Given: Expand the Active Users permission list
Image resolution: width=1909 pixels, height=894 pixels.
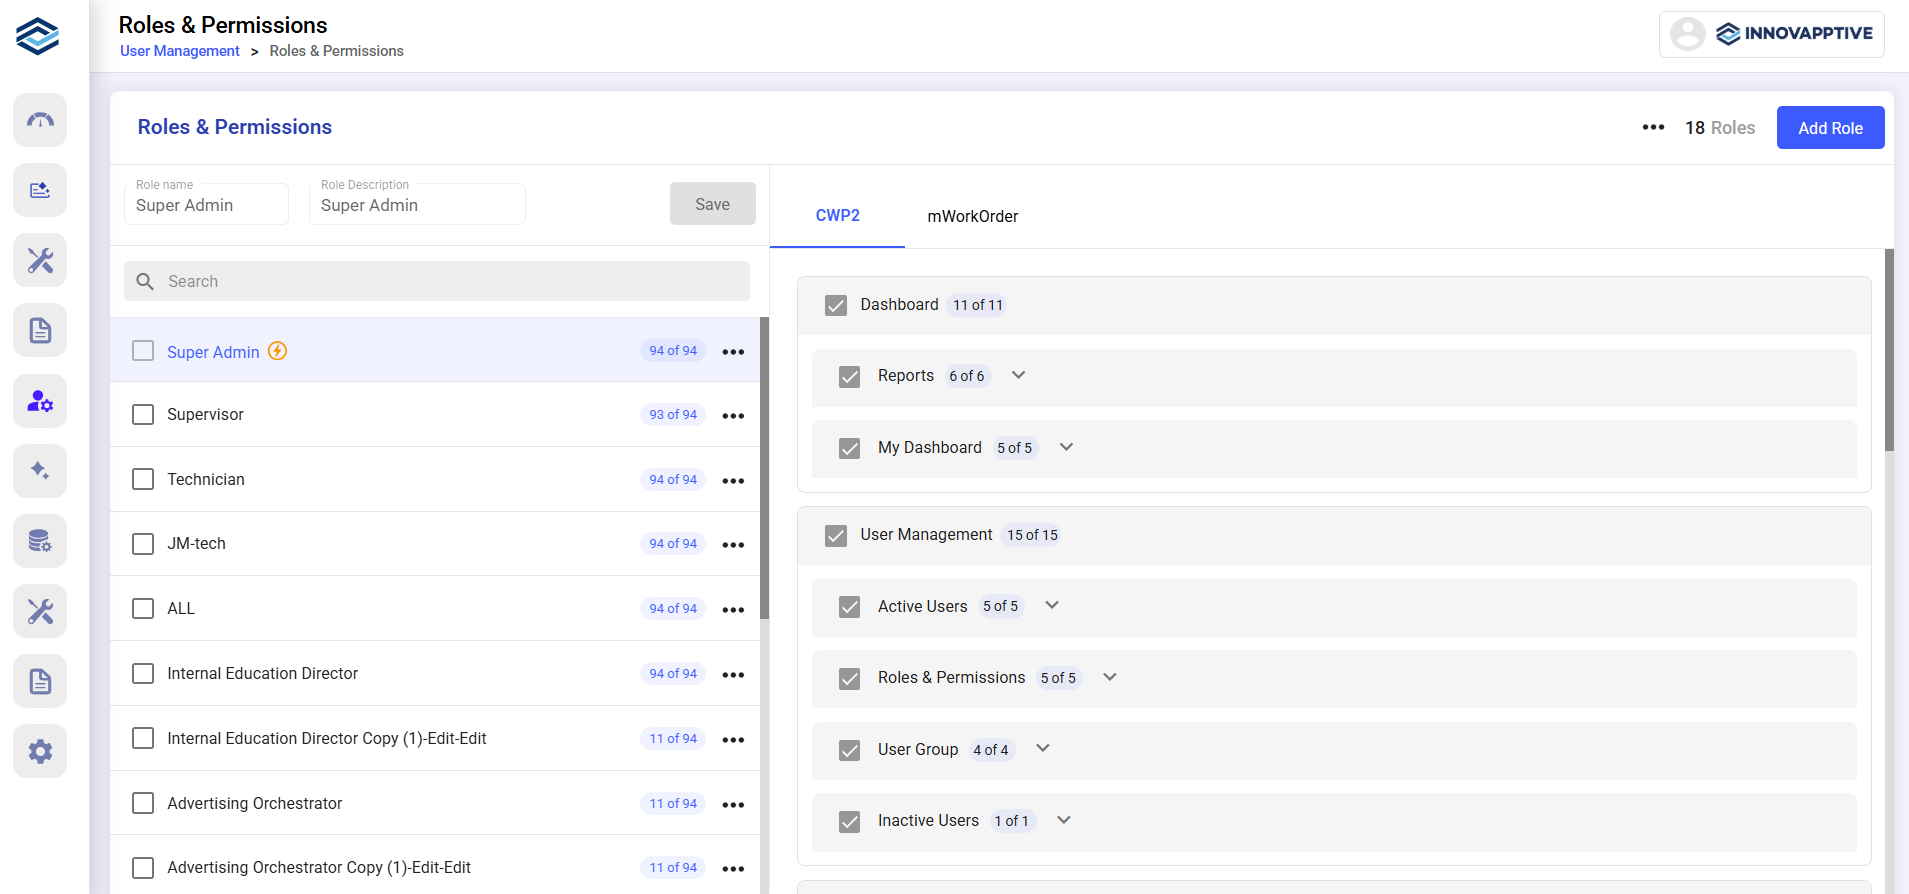Looking at the screenshot, I should [x=1051, y=606].
